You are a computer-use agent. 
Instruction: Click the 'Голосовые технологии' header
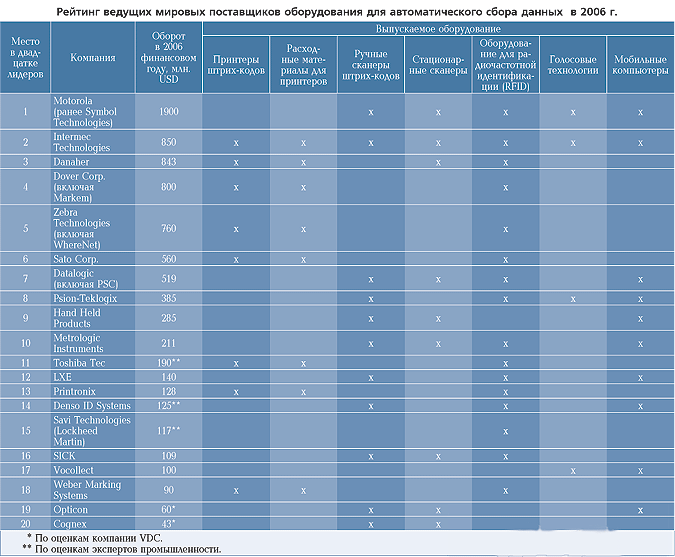tap(573, 65)
